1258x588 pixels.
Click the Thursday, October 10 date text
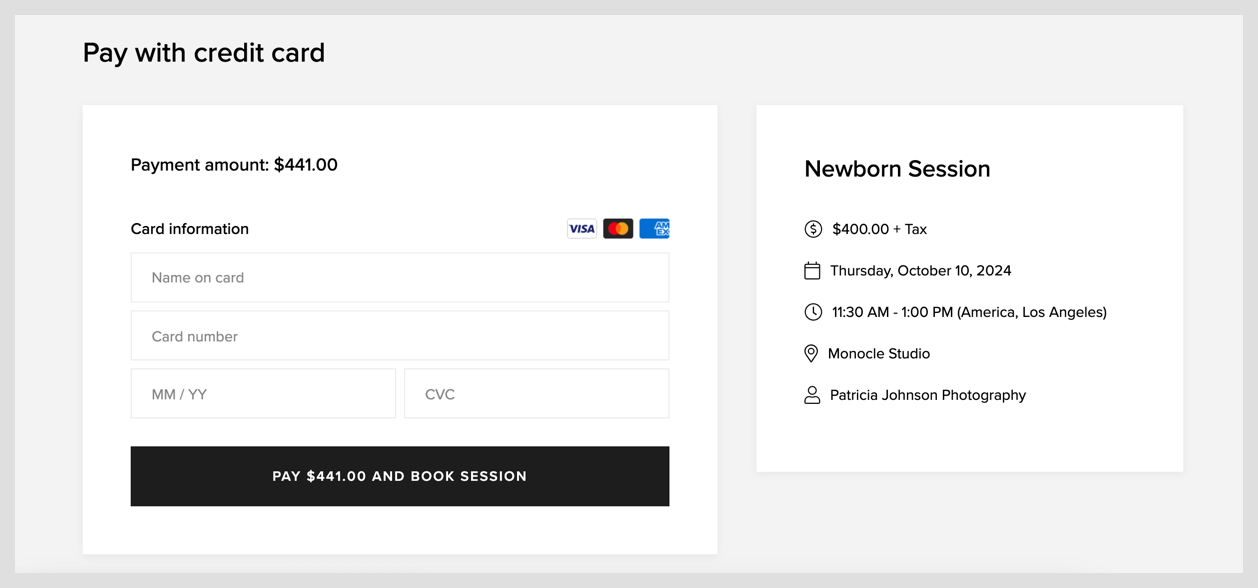[920, 270]
